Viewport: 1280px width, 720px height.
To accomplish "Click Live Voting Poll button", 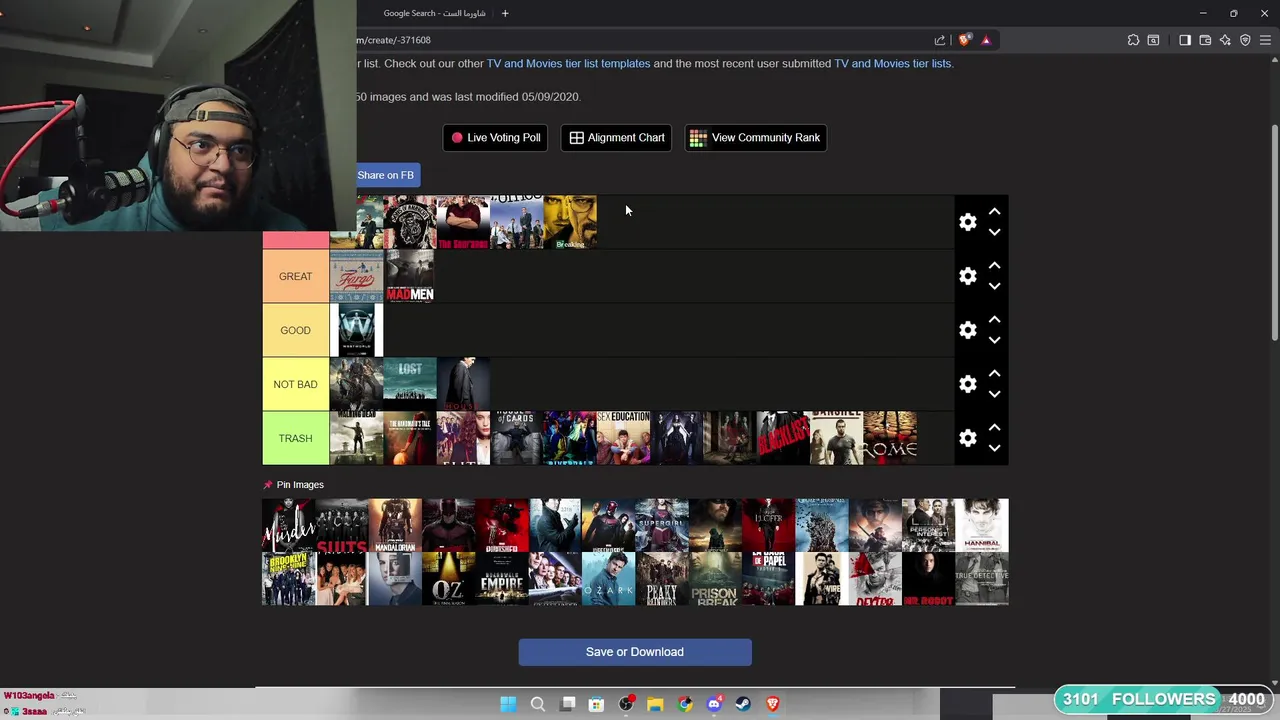I will click(495, 138).
